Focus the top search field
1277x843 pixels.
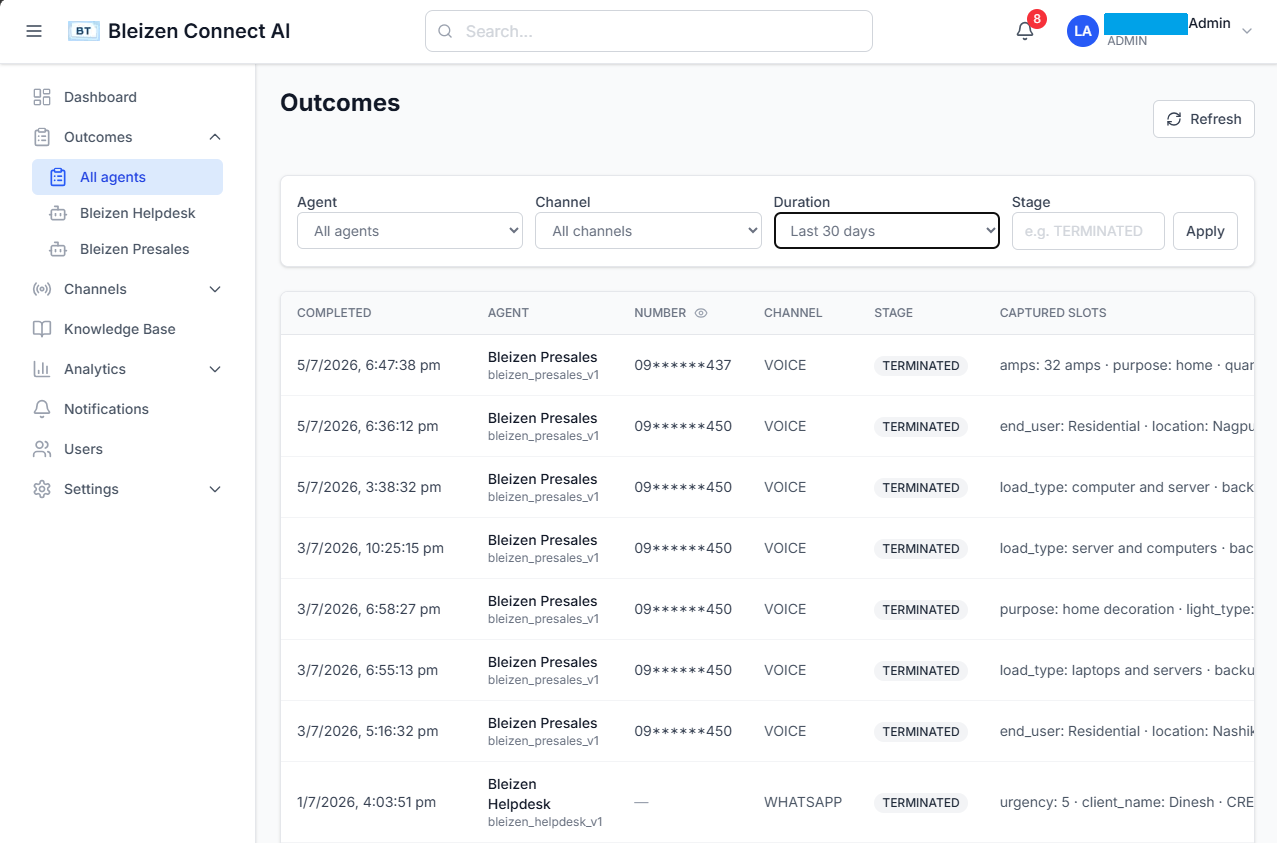coord(649,31)
